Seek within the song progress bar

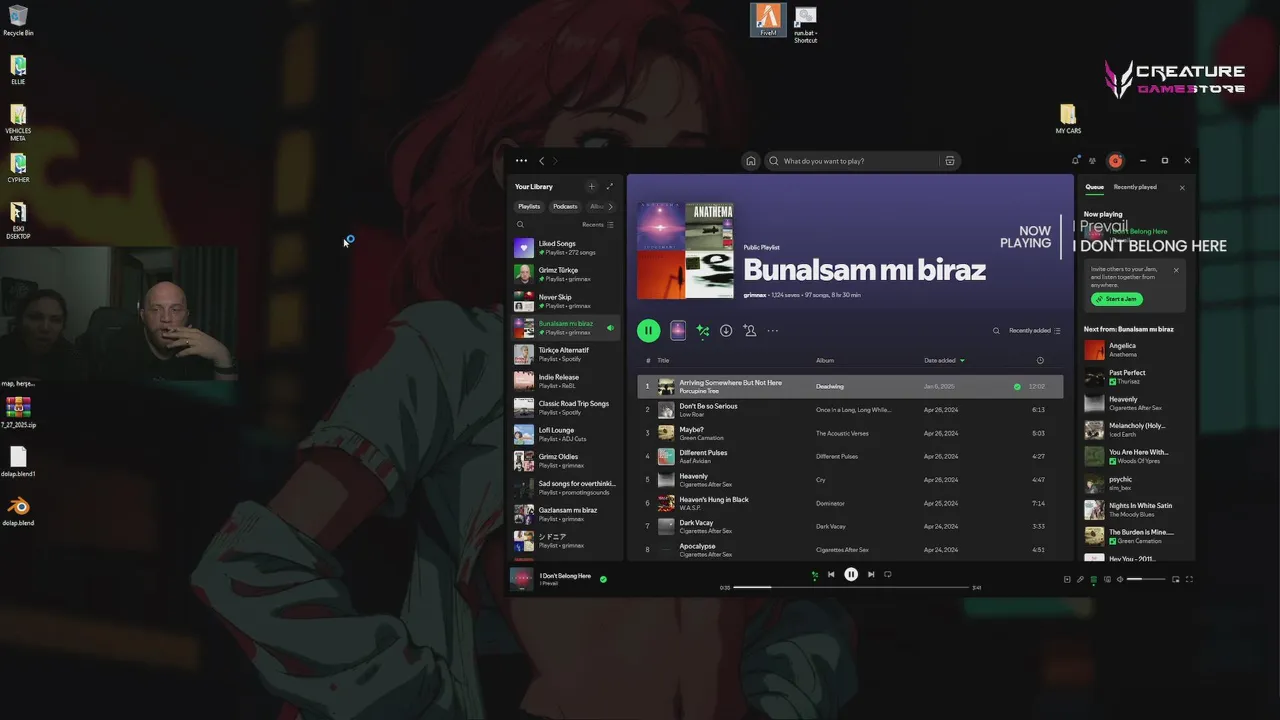(851, 588)
